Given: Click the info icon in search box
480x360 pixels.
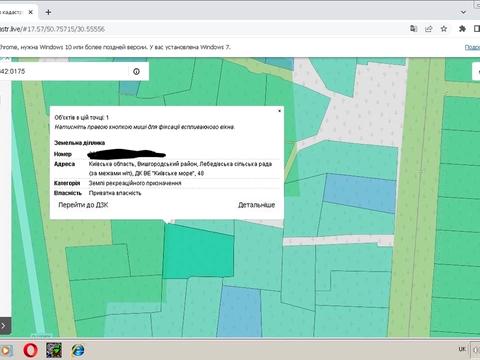Looking at the screenshot, I should pyautogui.click(x=136, y=71).
